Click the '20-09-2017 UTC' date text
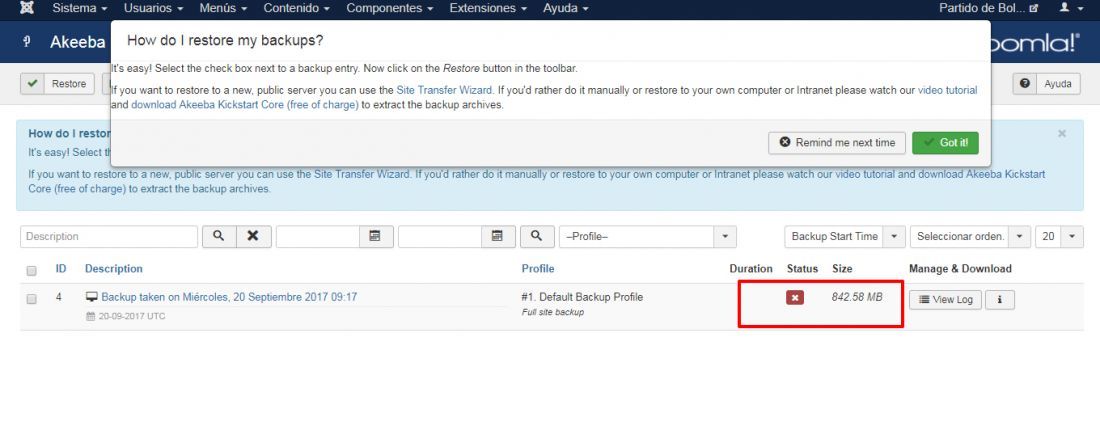Viewport: 1100px width, 430px height. [132, 316]
